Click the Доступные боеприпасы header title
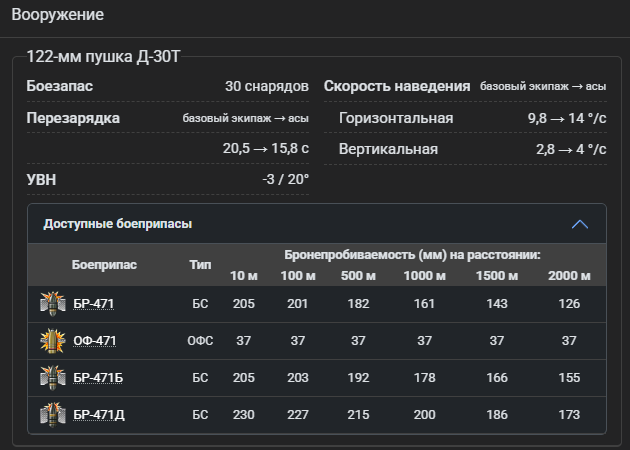The height and width of the screenshot is (450, 630). pyautogui.click(x=118, y=224)
